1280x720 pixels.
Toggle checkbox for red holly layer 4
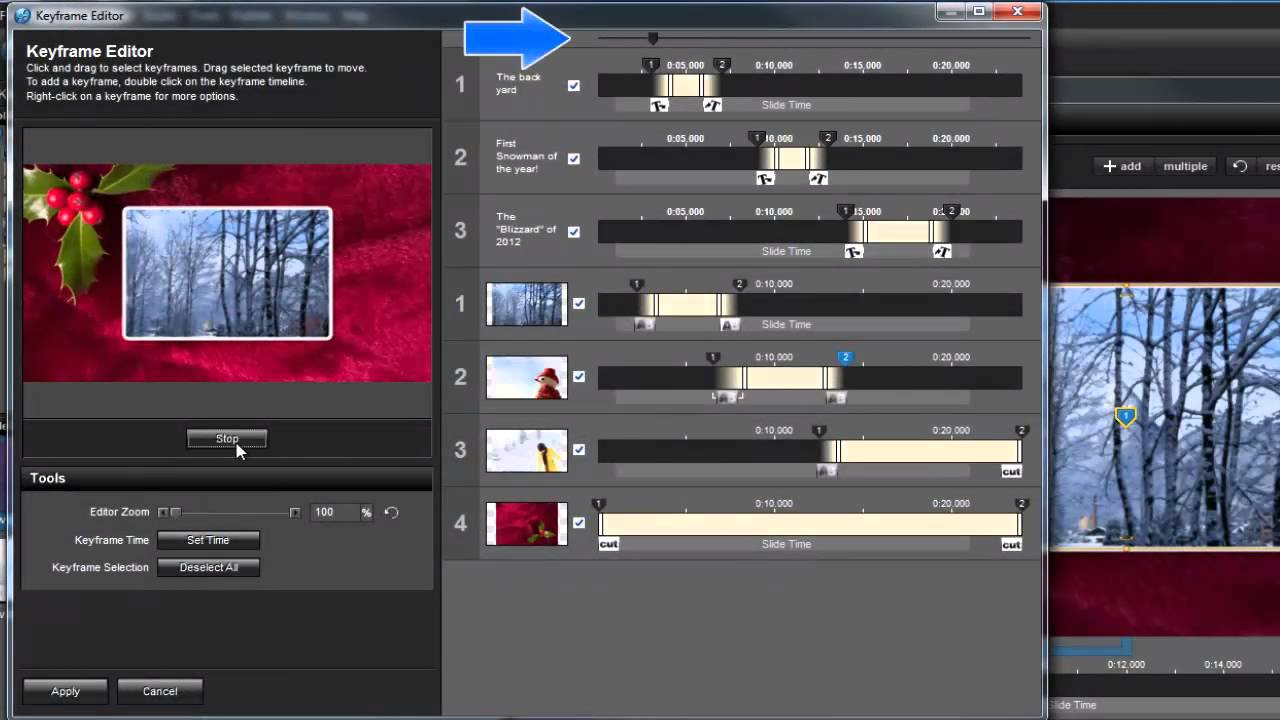(579, 523)
